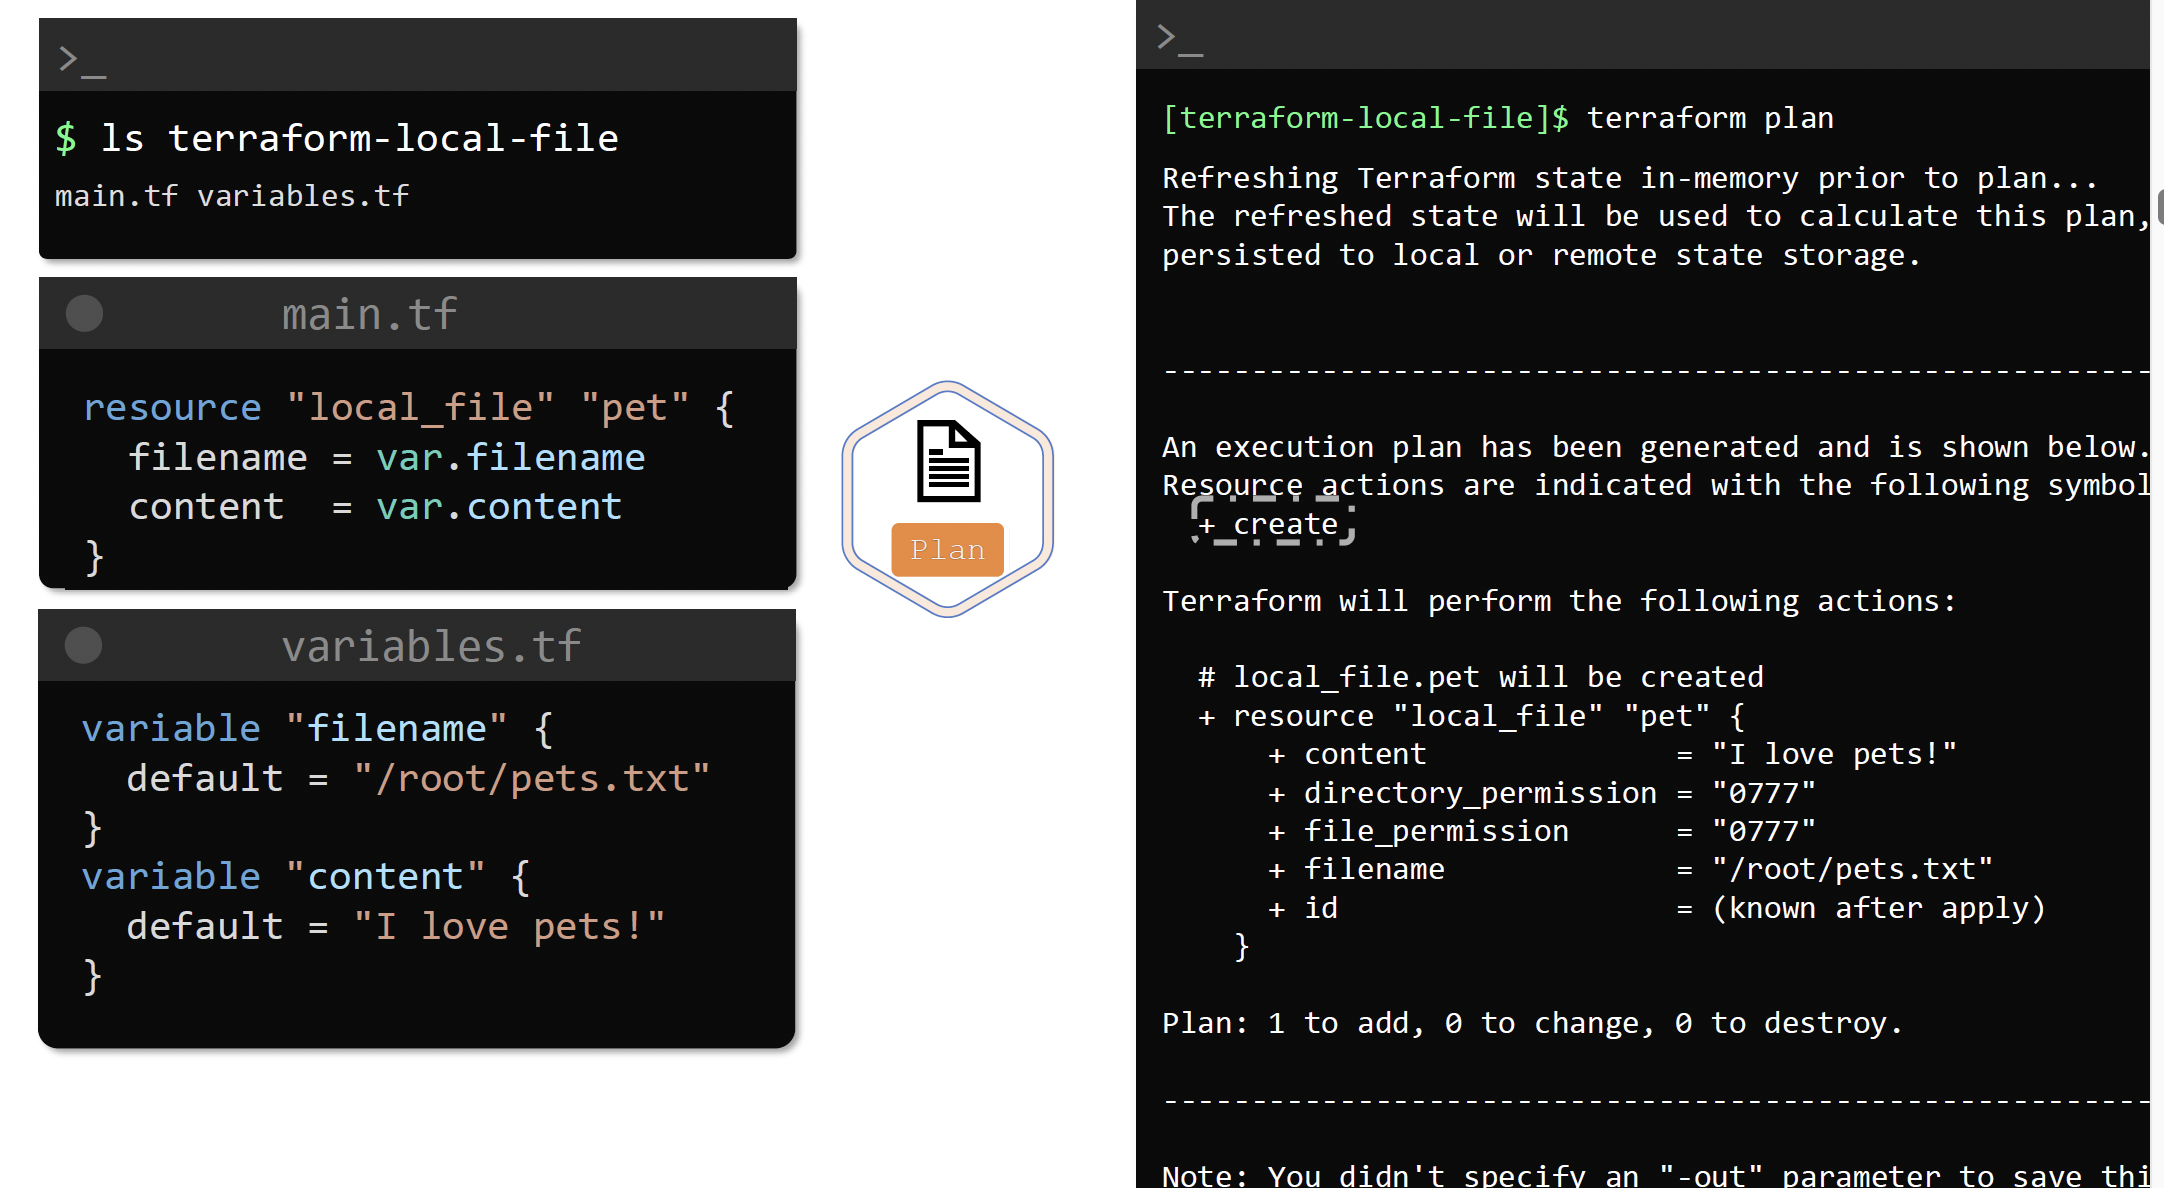Click the '[terraform-local-file]$' green prompt
This screenshot has height=1188, width=2164.
[x=1364, y=119]
